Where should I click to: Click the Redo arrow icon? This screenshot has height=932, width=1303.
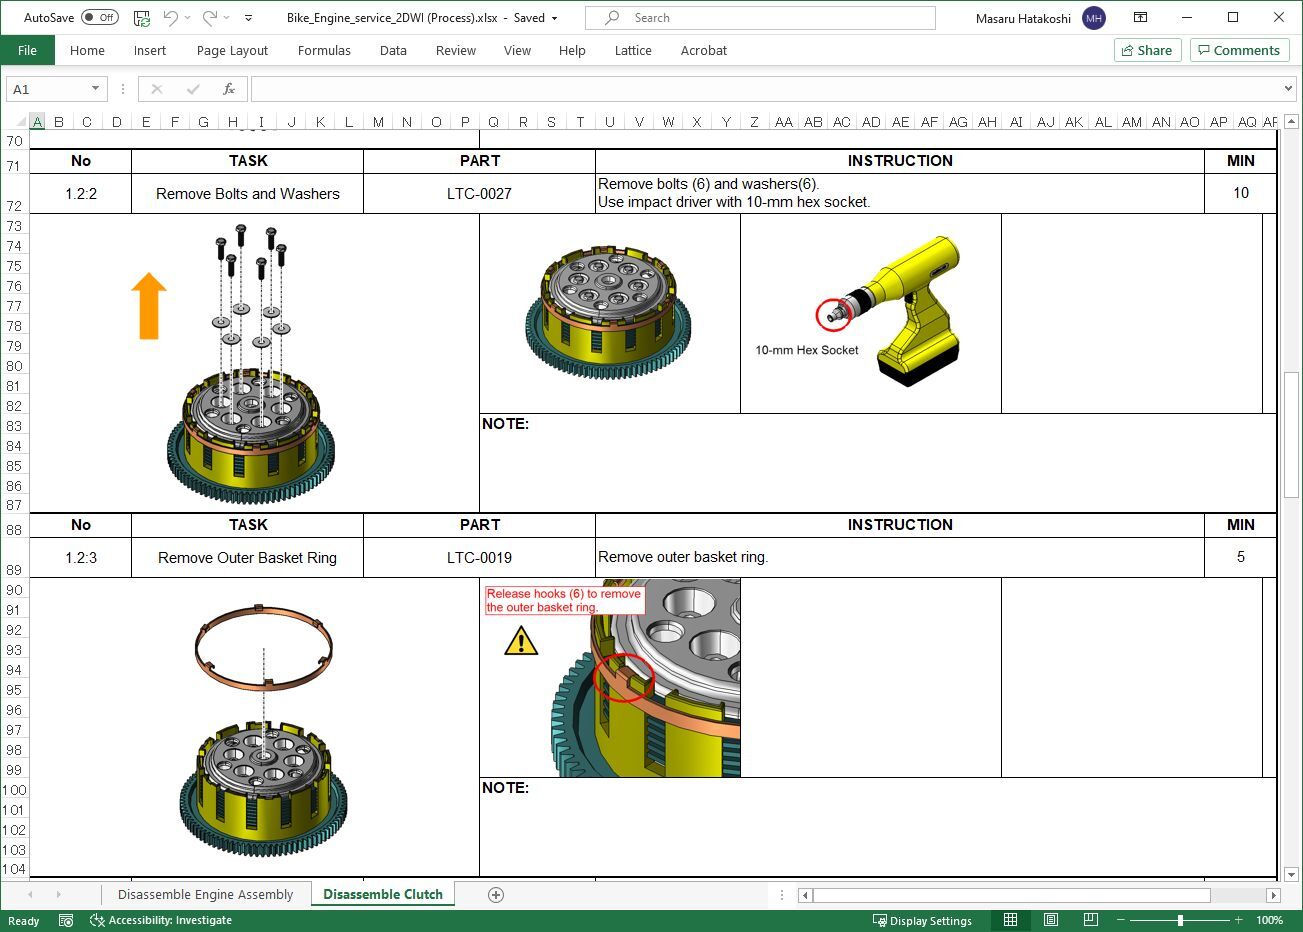[x=210, y=18]
